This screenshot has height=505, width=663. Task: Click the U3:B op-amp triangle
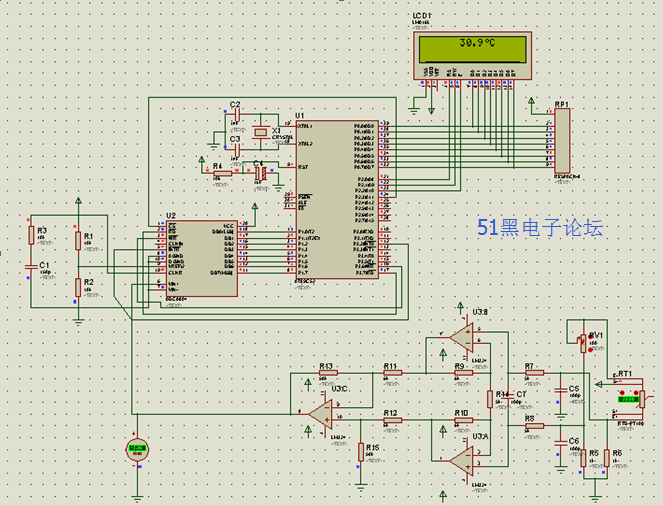460,338
